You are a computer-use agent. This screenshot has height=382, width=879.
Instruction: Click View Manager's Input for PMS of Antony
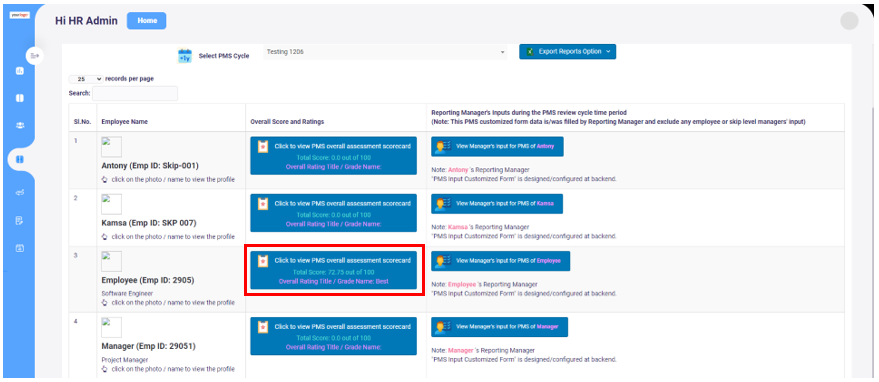pyautogui.click(x=497, y=146)
